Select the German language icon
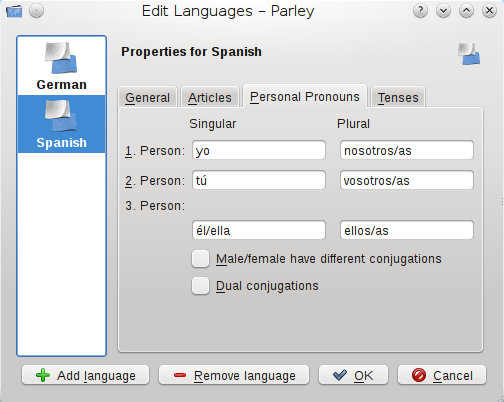The image size is (504, 402). click(61, 58)
